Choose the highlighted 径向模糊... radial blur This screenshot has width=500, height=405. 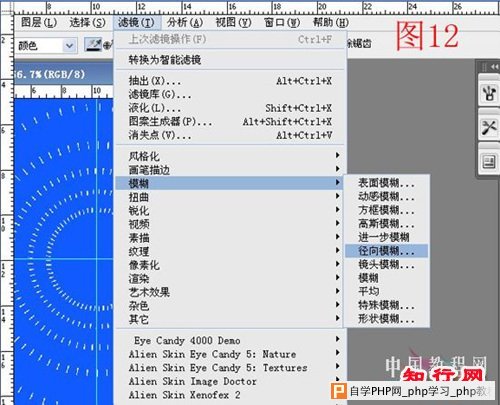tap(386, 251)
